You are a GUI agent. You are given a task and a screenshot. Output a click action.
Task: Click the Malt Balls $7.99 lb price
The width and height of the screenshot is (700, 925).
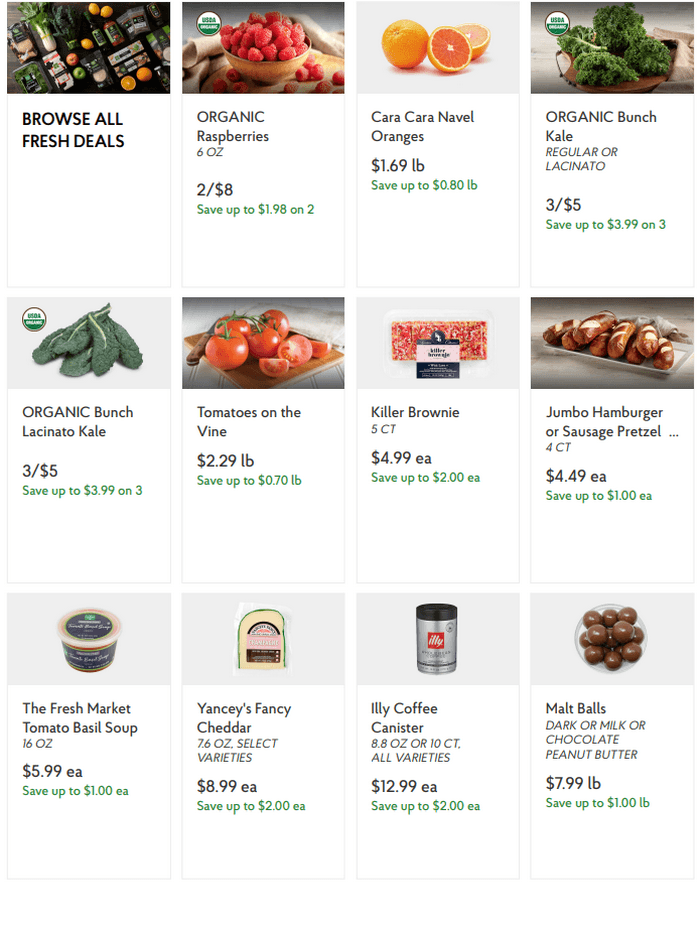573,783
